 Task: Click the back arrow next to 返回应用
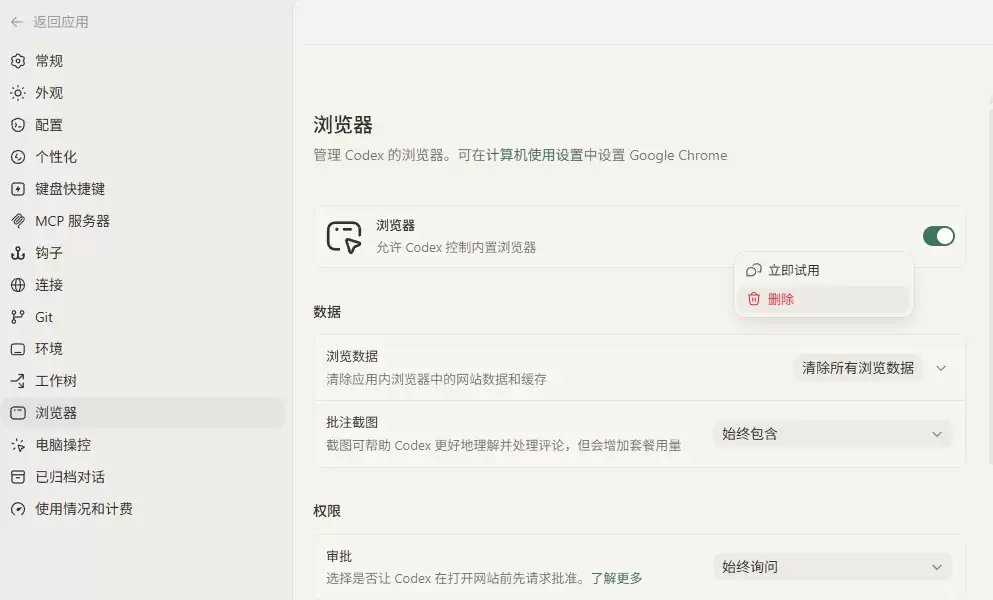click(x=17, y=22)
